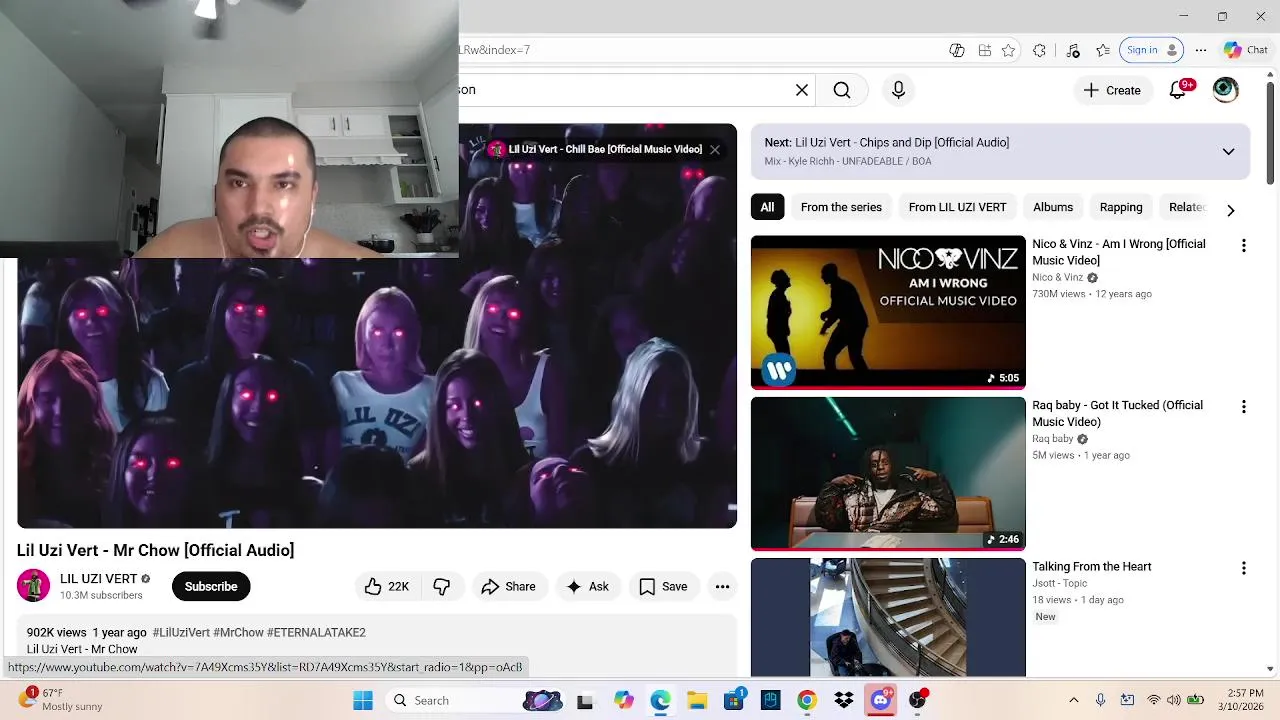Save the video to a playlist
This screenshot has width=1280, height=720.
pos(663,587)
